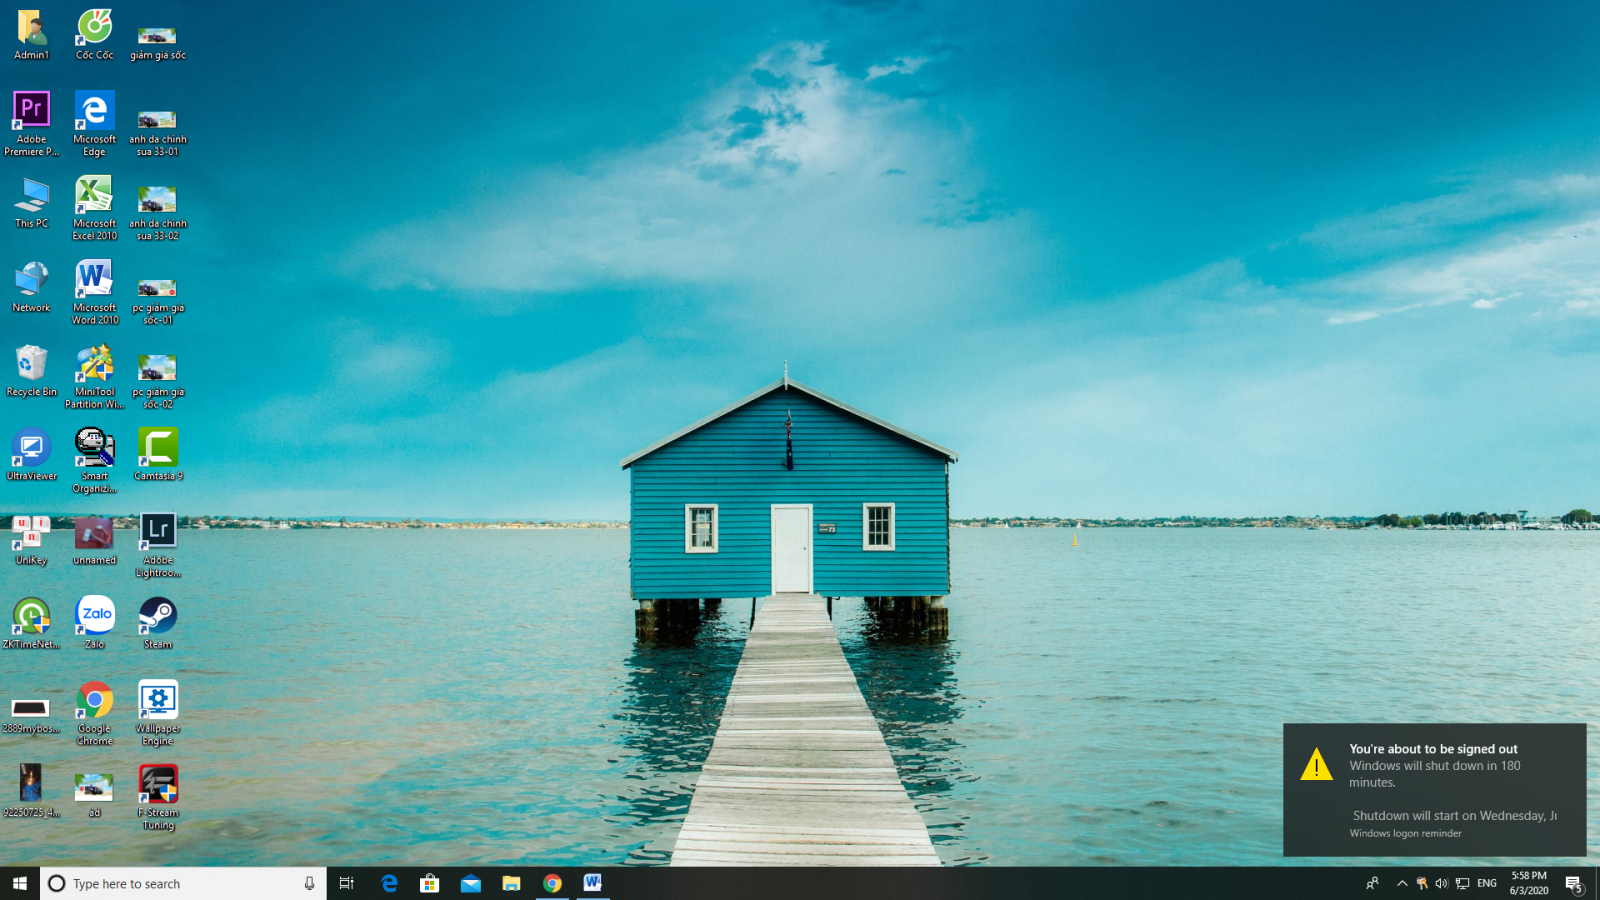
Task: Select the Steam desktop icon
Action: pyautogui.click(x=157, y=616)
